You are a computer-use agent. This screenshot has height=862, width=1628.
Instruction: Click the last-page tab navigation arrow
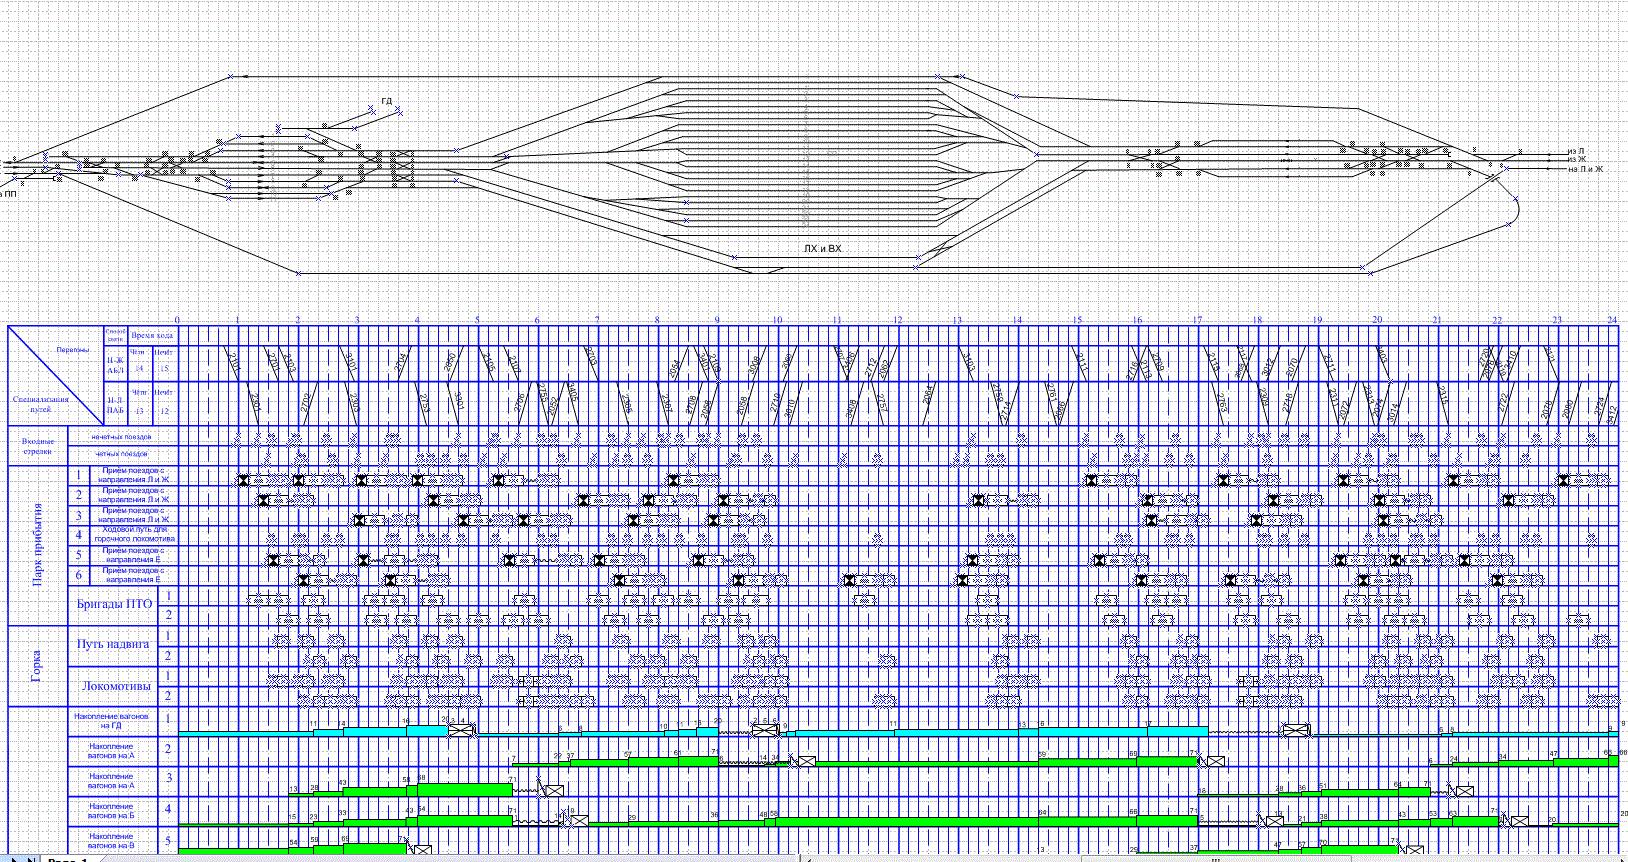30,859
